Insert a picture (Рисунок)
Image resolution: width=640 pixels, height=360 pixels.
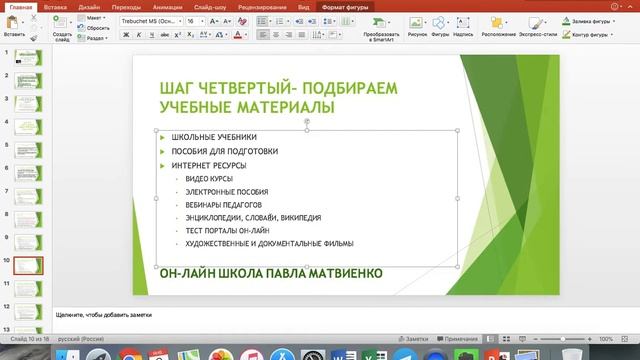point(417,27)
